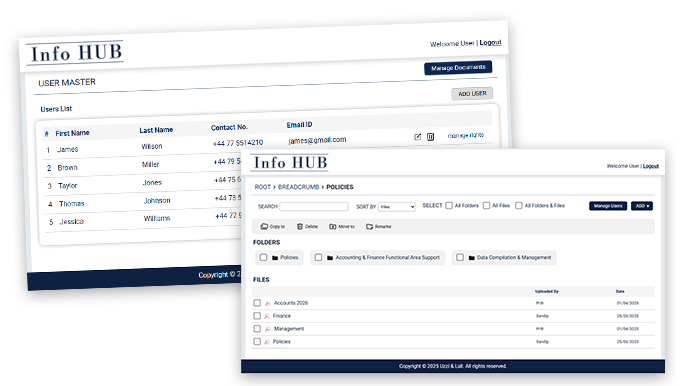The image size is (700, 386).
Task: Tick the Policies folder checkbox
Action: 263,257
